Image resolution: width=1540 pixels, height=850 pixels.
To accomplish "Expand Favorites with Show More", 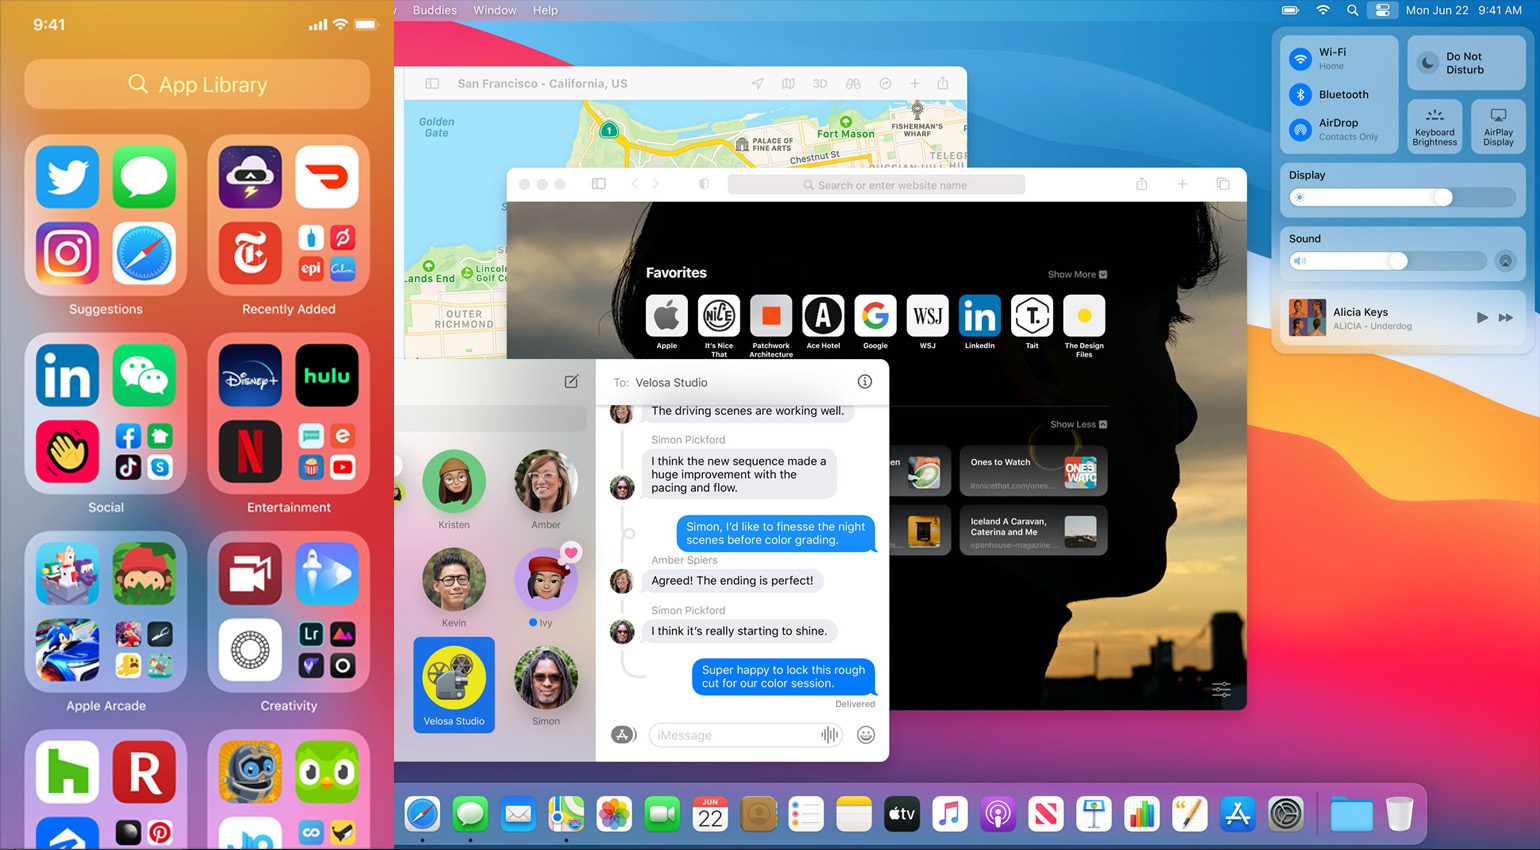I will click(x=1076, y=274).
